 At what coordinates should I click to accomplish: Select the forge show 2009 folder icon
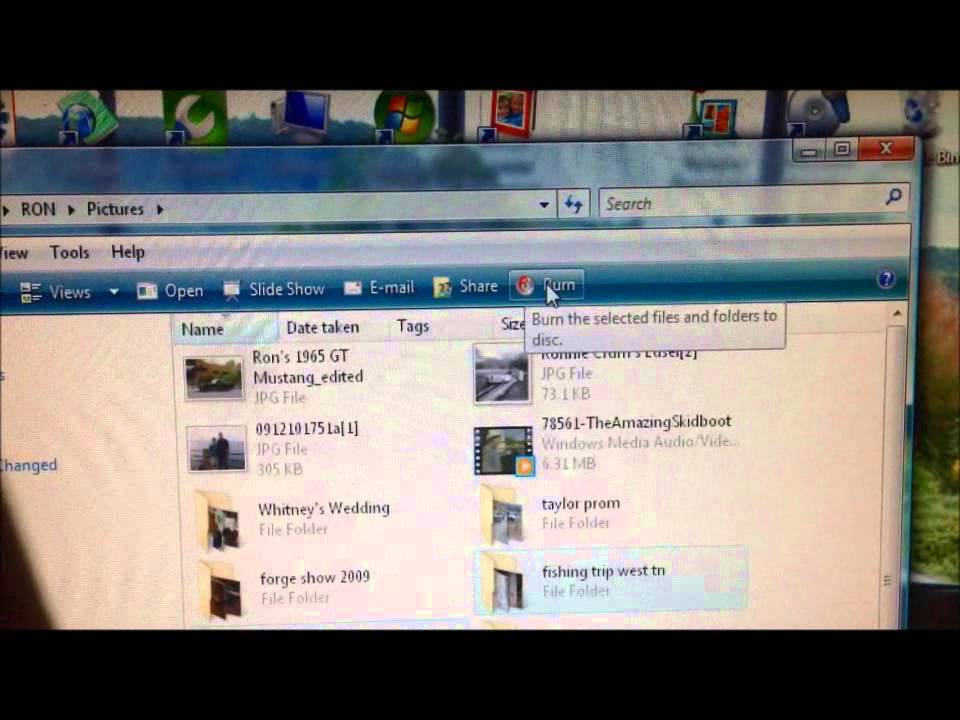(220, 590)
